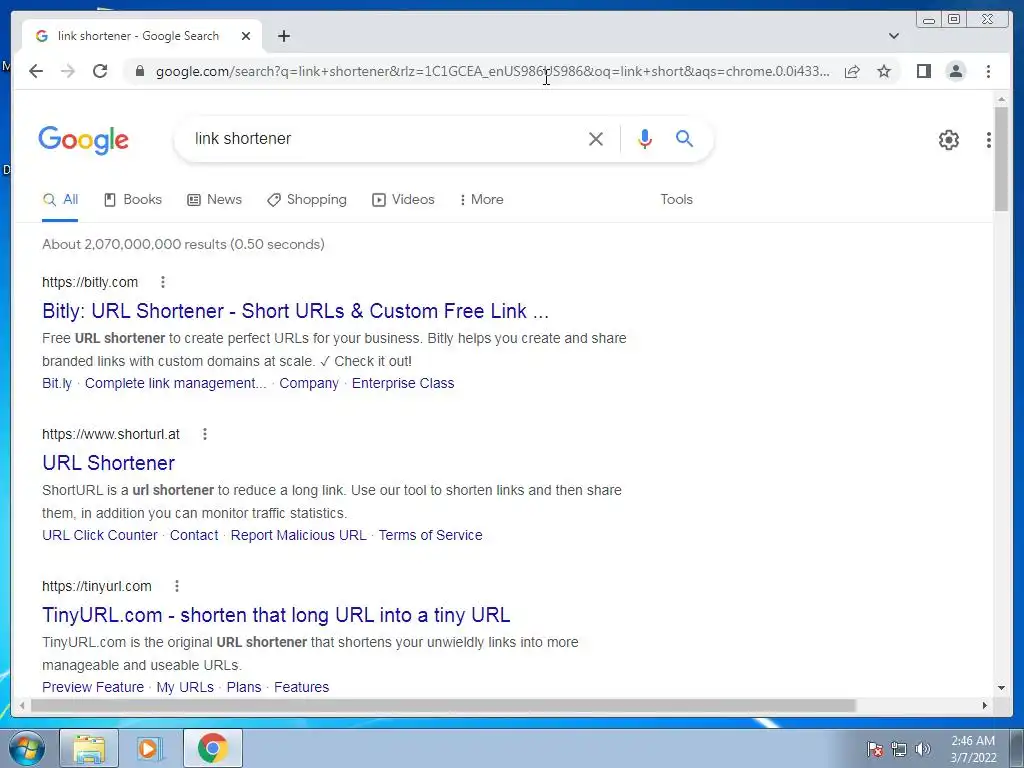Expand the More search categories menu
Screen dimensions: 1024x768
pyautogui.click(x=481, y=200)
